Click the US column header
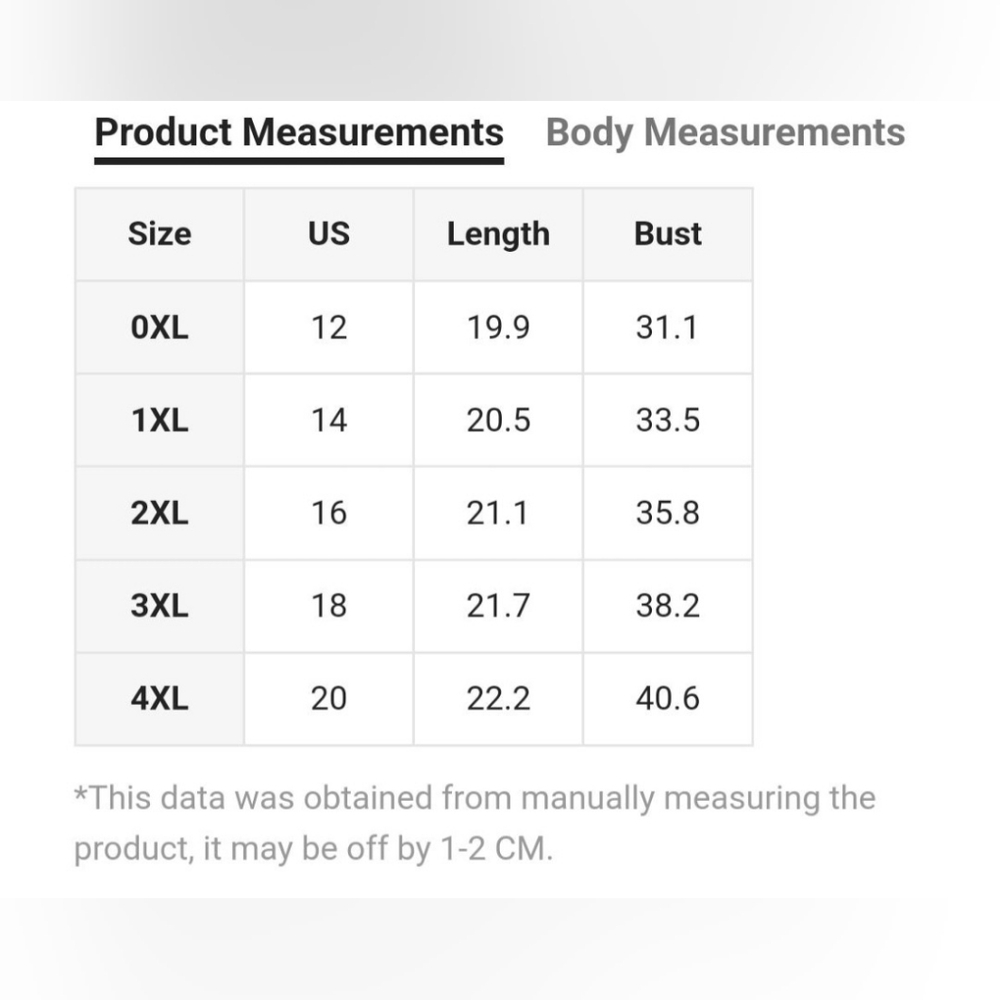 (x=328, y=234)
